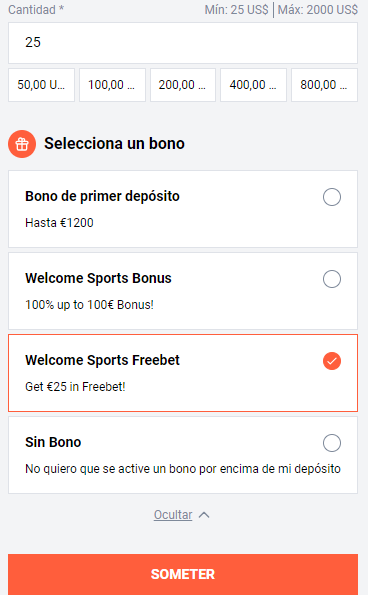Click the Selecciona un bono heading
This screenshot has height=595, width=368.
click(x=114, y=144)
